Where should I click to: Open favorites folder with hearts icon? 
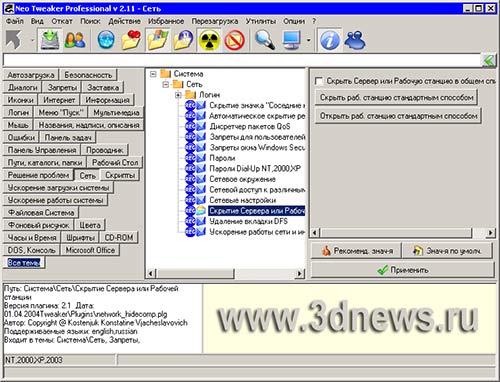point(131,40)
